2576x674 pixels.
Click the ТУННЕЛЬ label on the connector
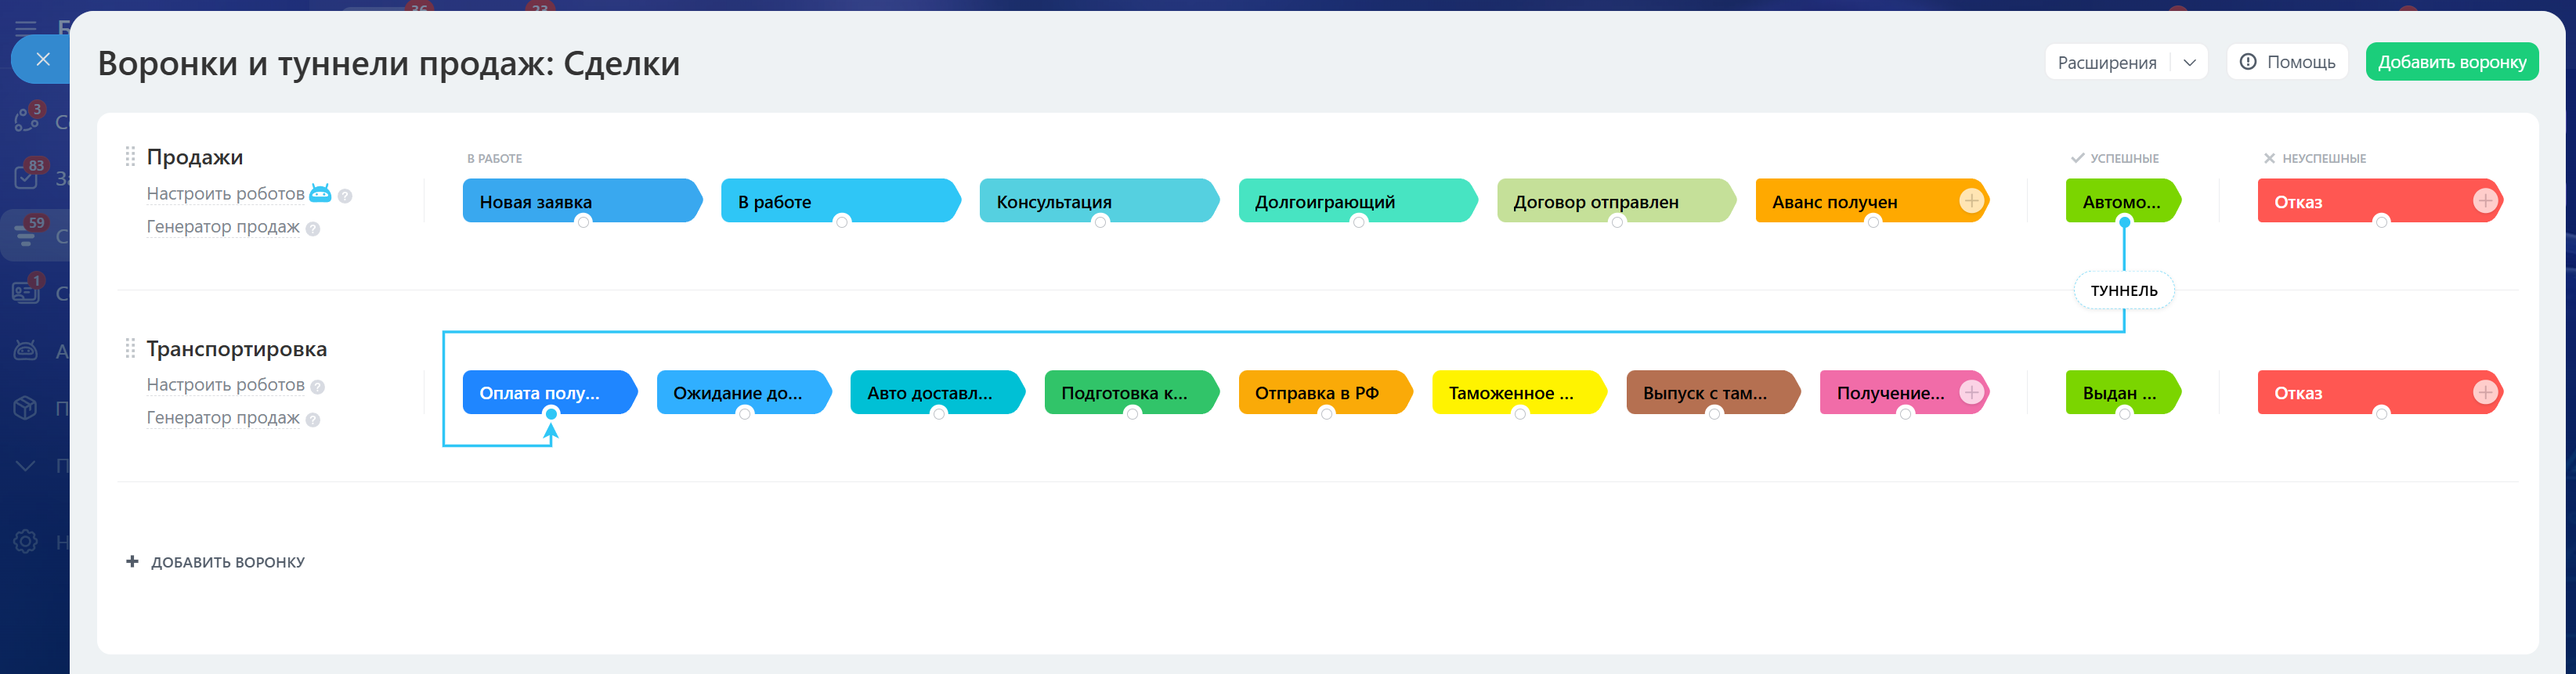pos(2124,291)
